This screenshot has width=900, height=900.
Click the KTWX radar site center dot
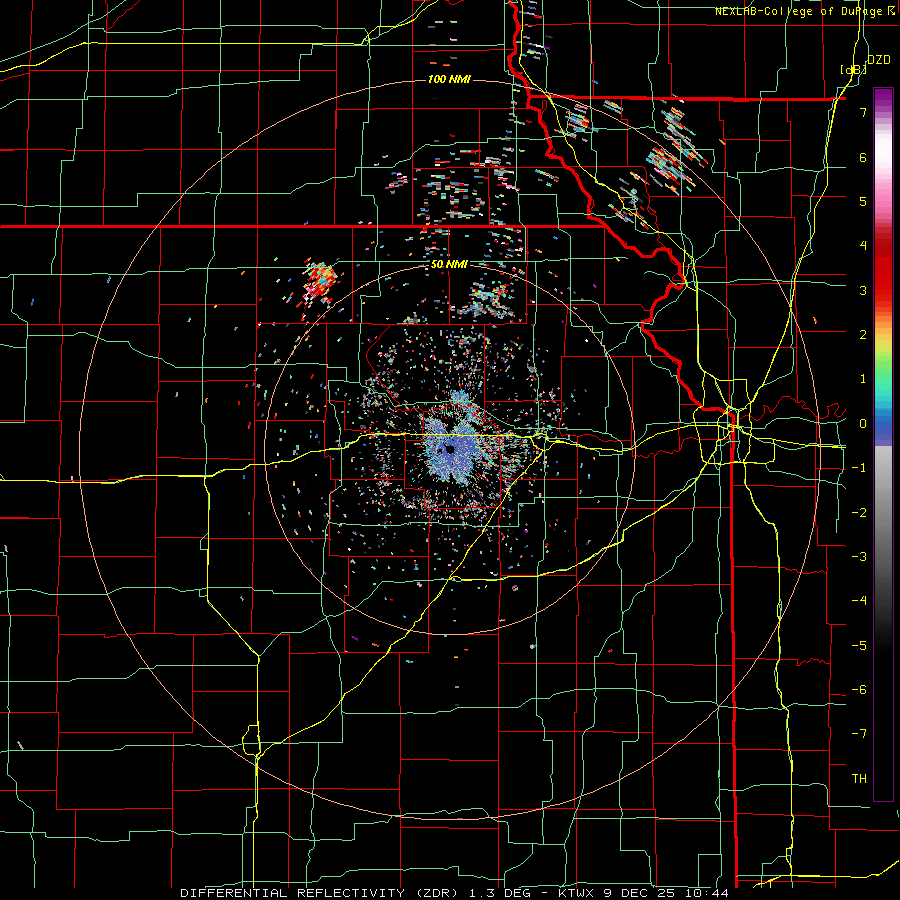[449, 450]
